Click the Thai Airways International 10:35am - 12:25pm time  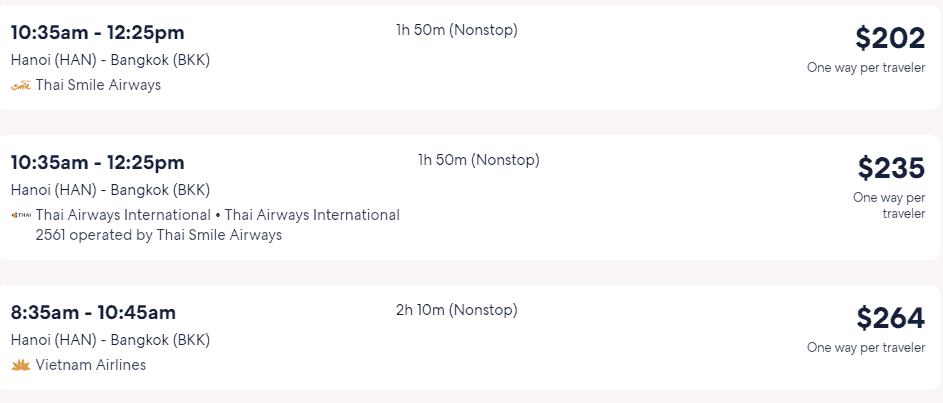pyautogui.click(x=97, y=162)
